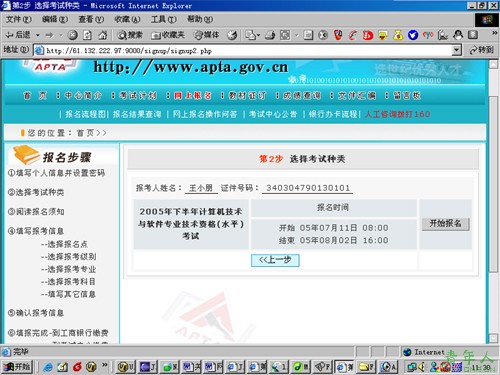Click ID number text 340304790130101
Screen dimensions: 500x375
pyautogui.click(x=308, y=188)
